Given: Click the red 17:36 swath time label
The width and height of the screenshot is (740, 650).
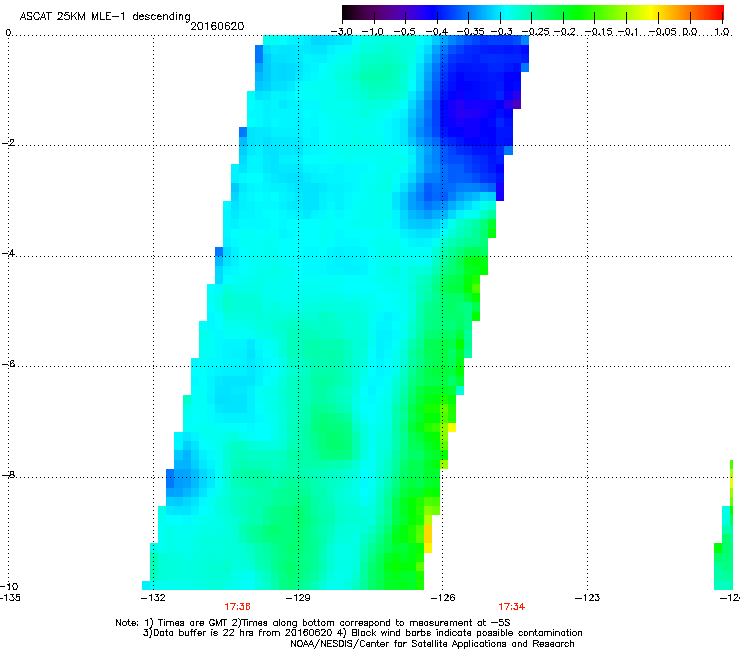Looking at the screenshot, I should click(x=237, y=607).
